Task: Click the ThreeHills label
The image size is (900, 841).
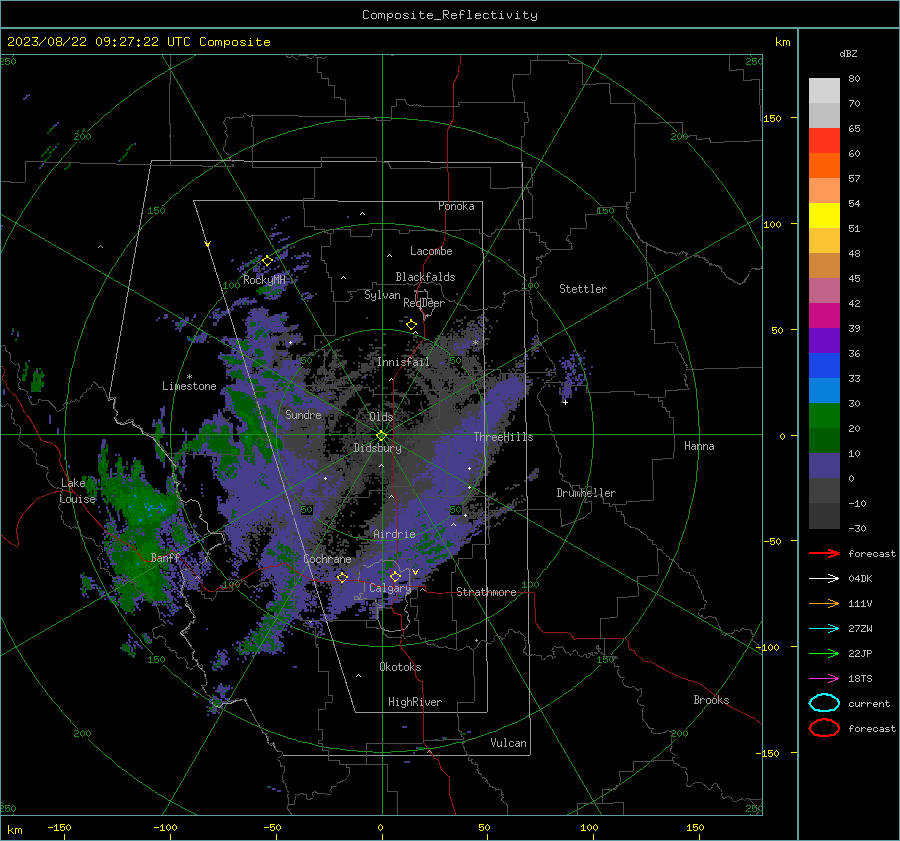Action: pyautogui.click(x=503, y=437)
